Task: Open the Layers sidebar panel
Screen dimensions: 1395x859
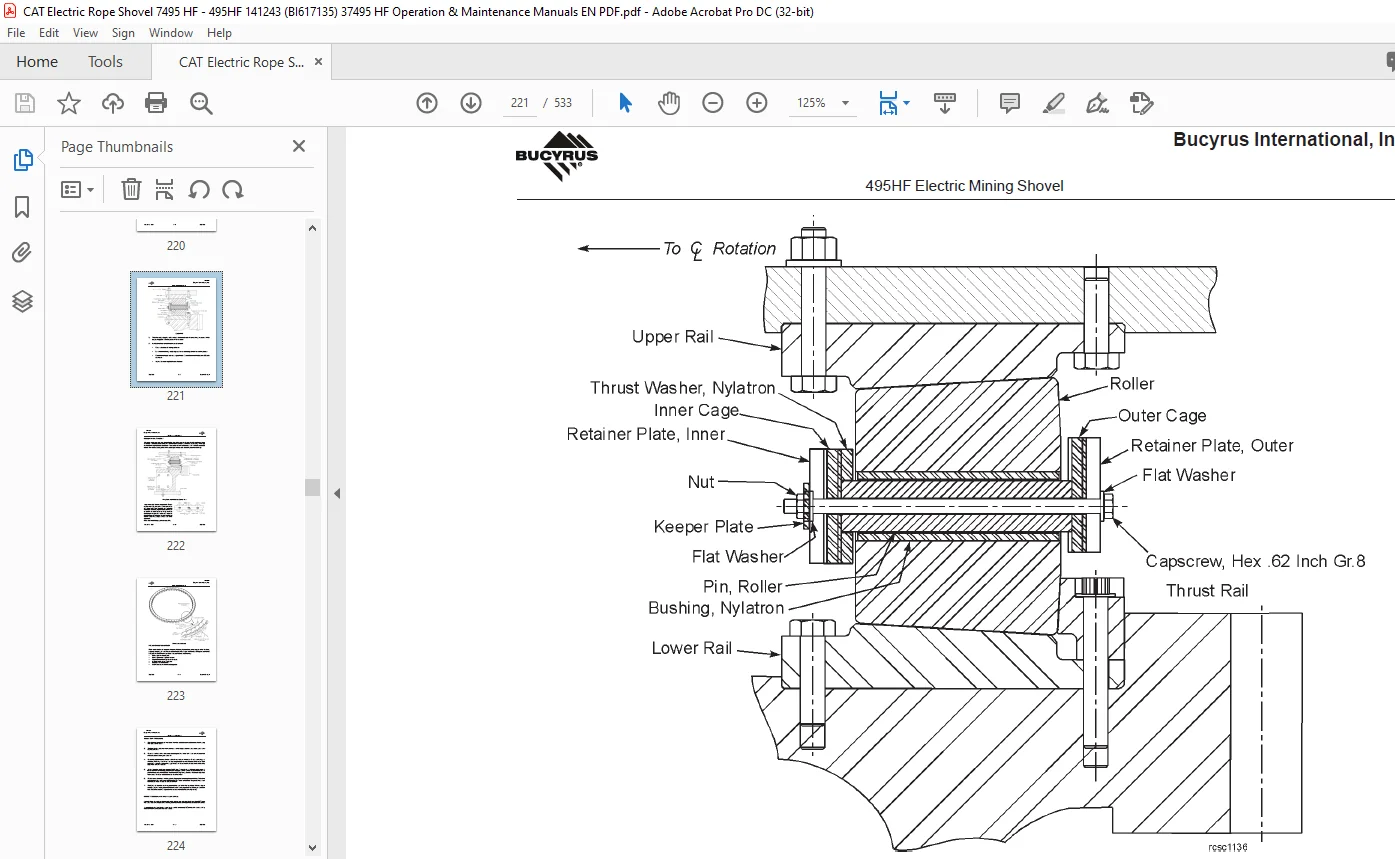Action: 22,301
